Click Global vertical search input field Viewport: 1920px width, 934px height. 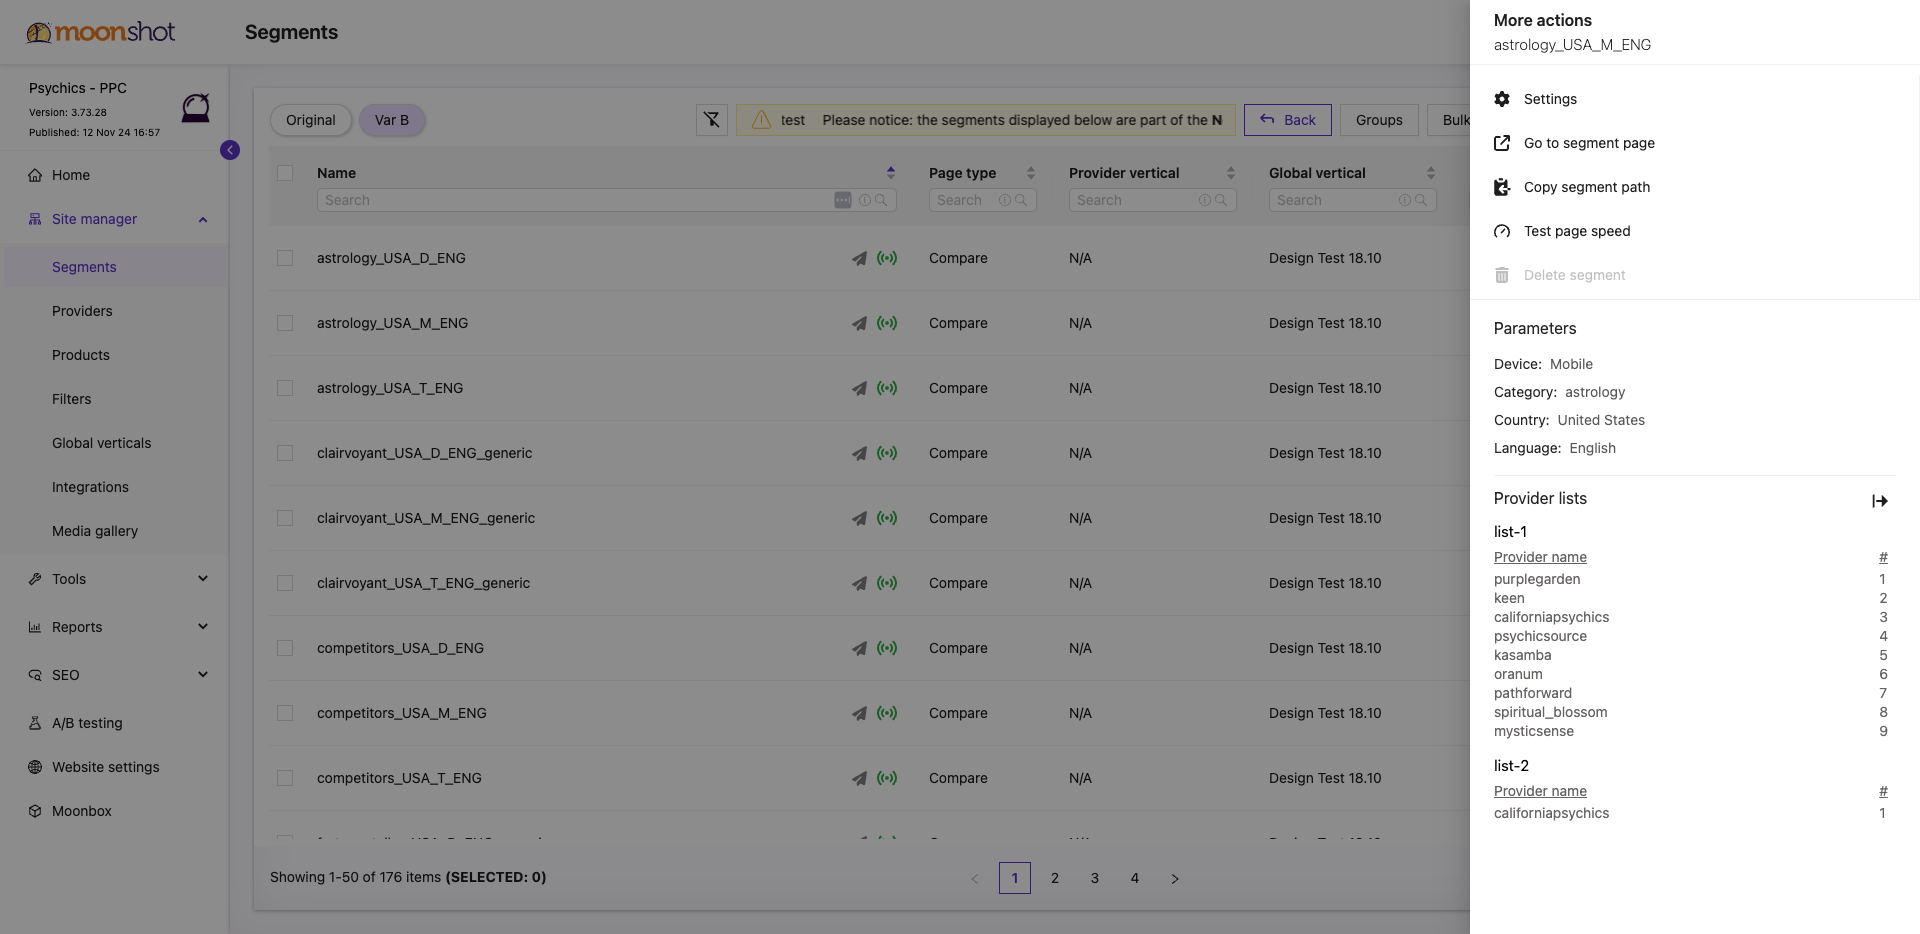click(x=1353, y=200)
